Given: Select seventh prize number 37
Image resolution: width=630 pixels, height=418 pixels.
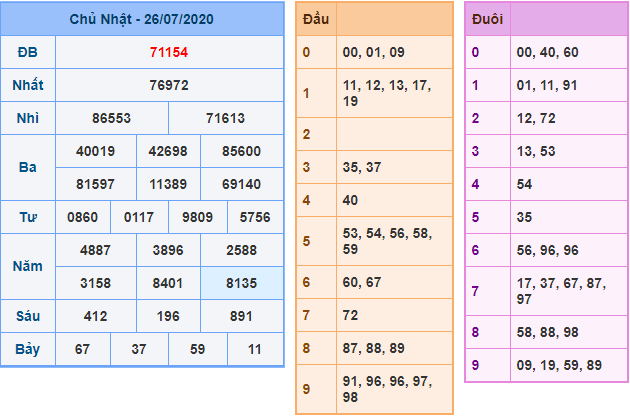Looking at the screenshot, I should pos(139,349).
